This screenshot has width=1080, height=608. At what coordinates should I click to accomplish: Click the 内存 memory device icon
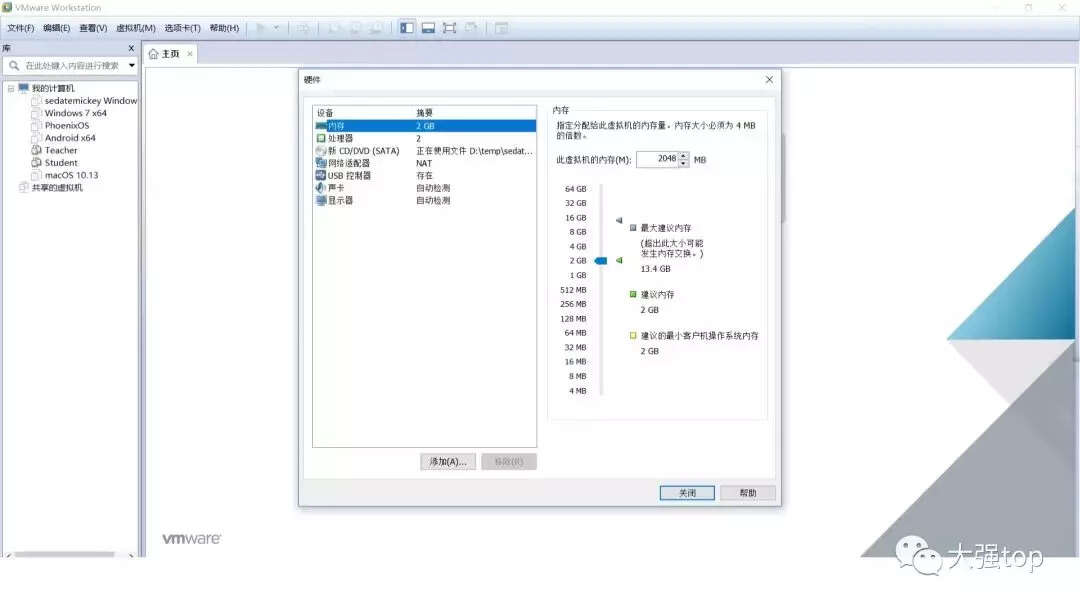coord(320,126)
